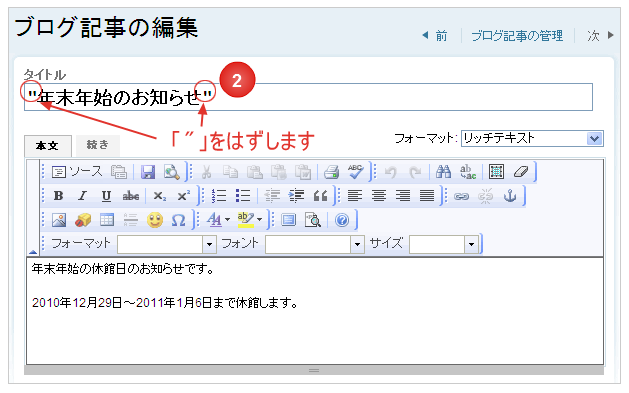Toggle Blockquote formatting
629x393 pixels.
tap(320, 196)
